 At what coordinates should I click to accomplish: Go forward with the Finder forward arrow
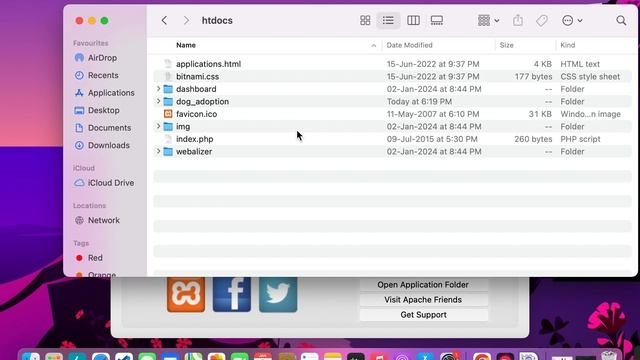click(186, 20)
